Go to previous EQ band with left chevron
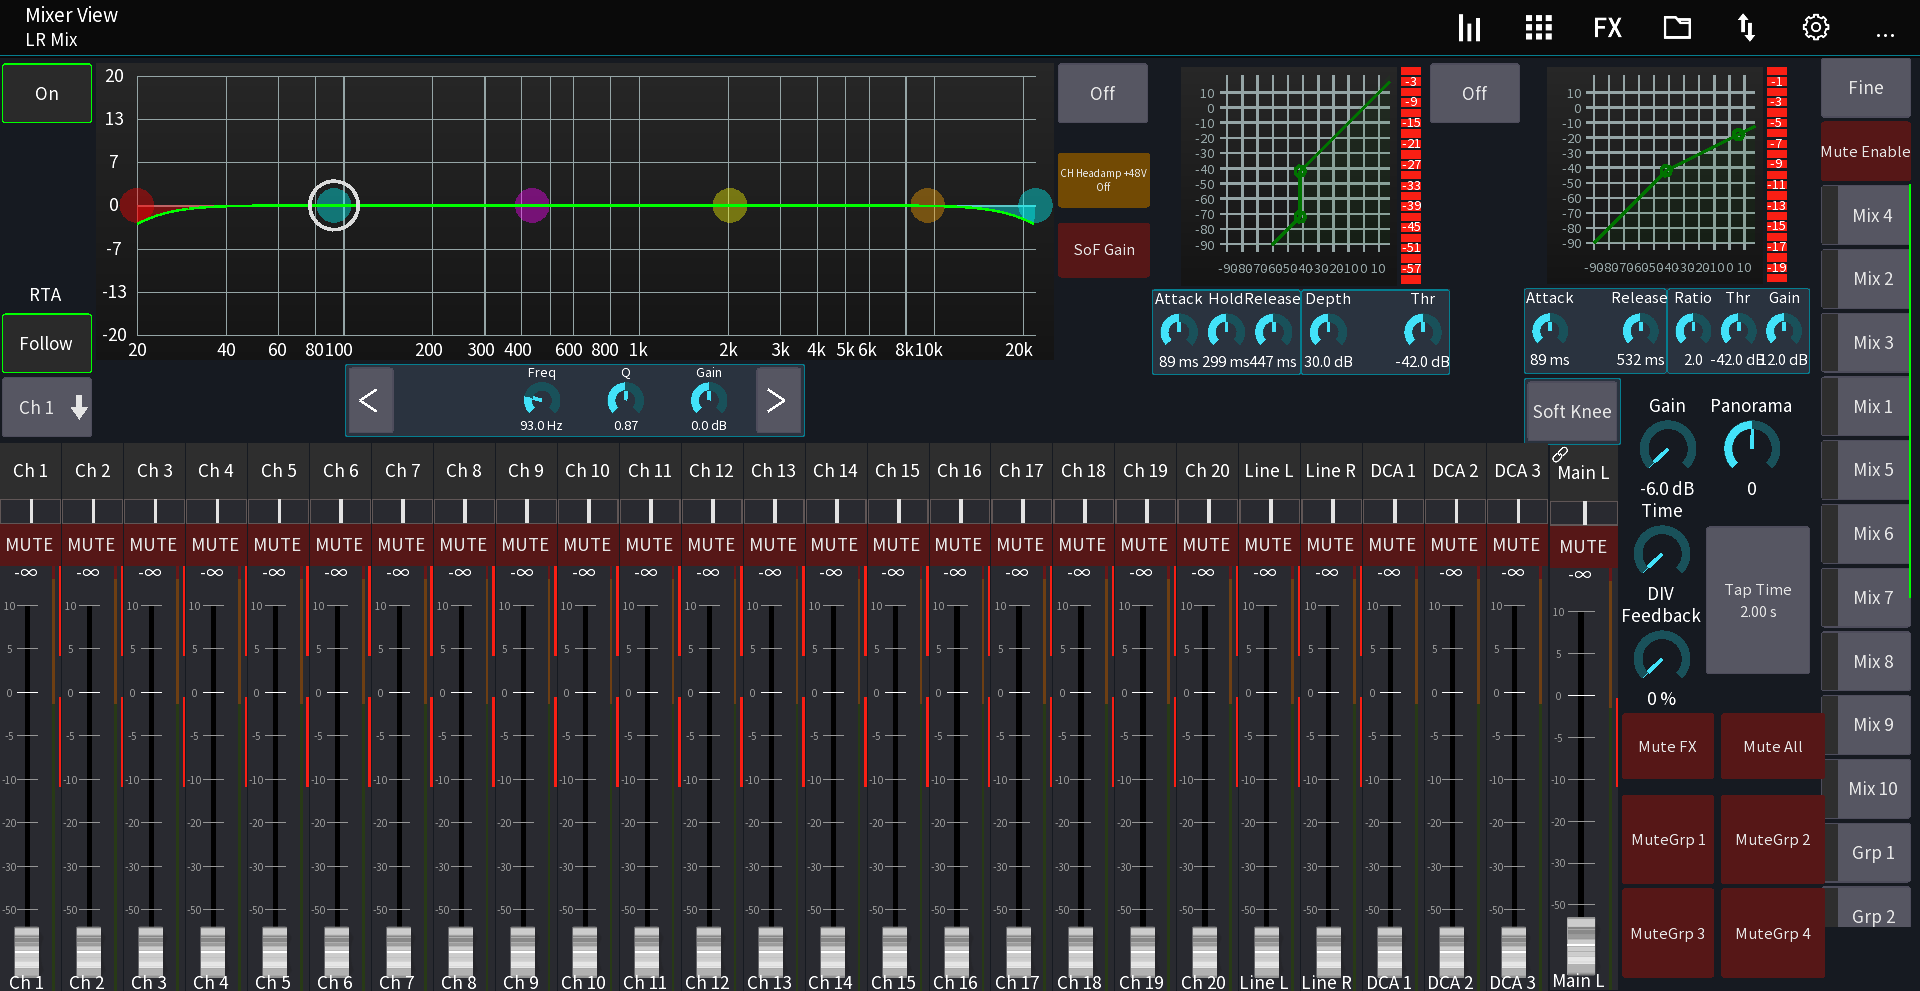Image resolution: width=1920 pixels, height=991 pixels. (369, 400)
